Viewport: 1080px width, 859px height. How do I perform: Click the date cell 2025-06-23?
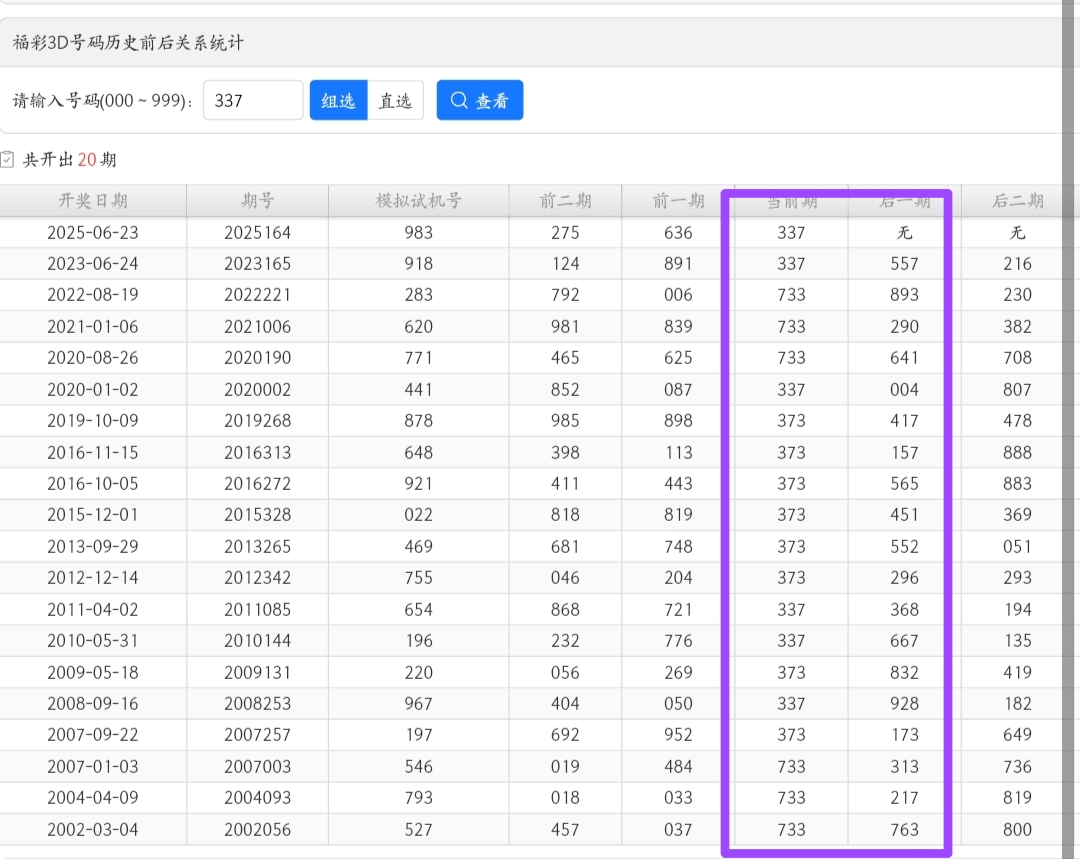(x=93, y=233)
